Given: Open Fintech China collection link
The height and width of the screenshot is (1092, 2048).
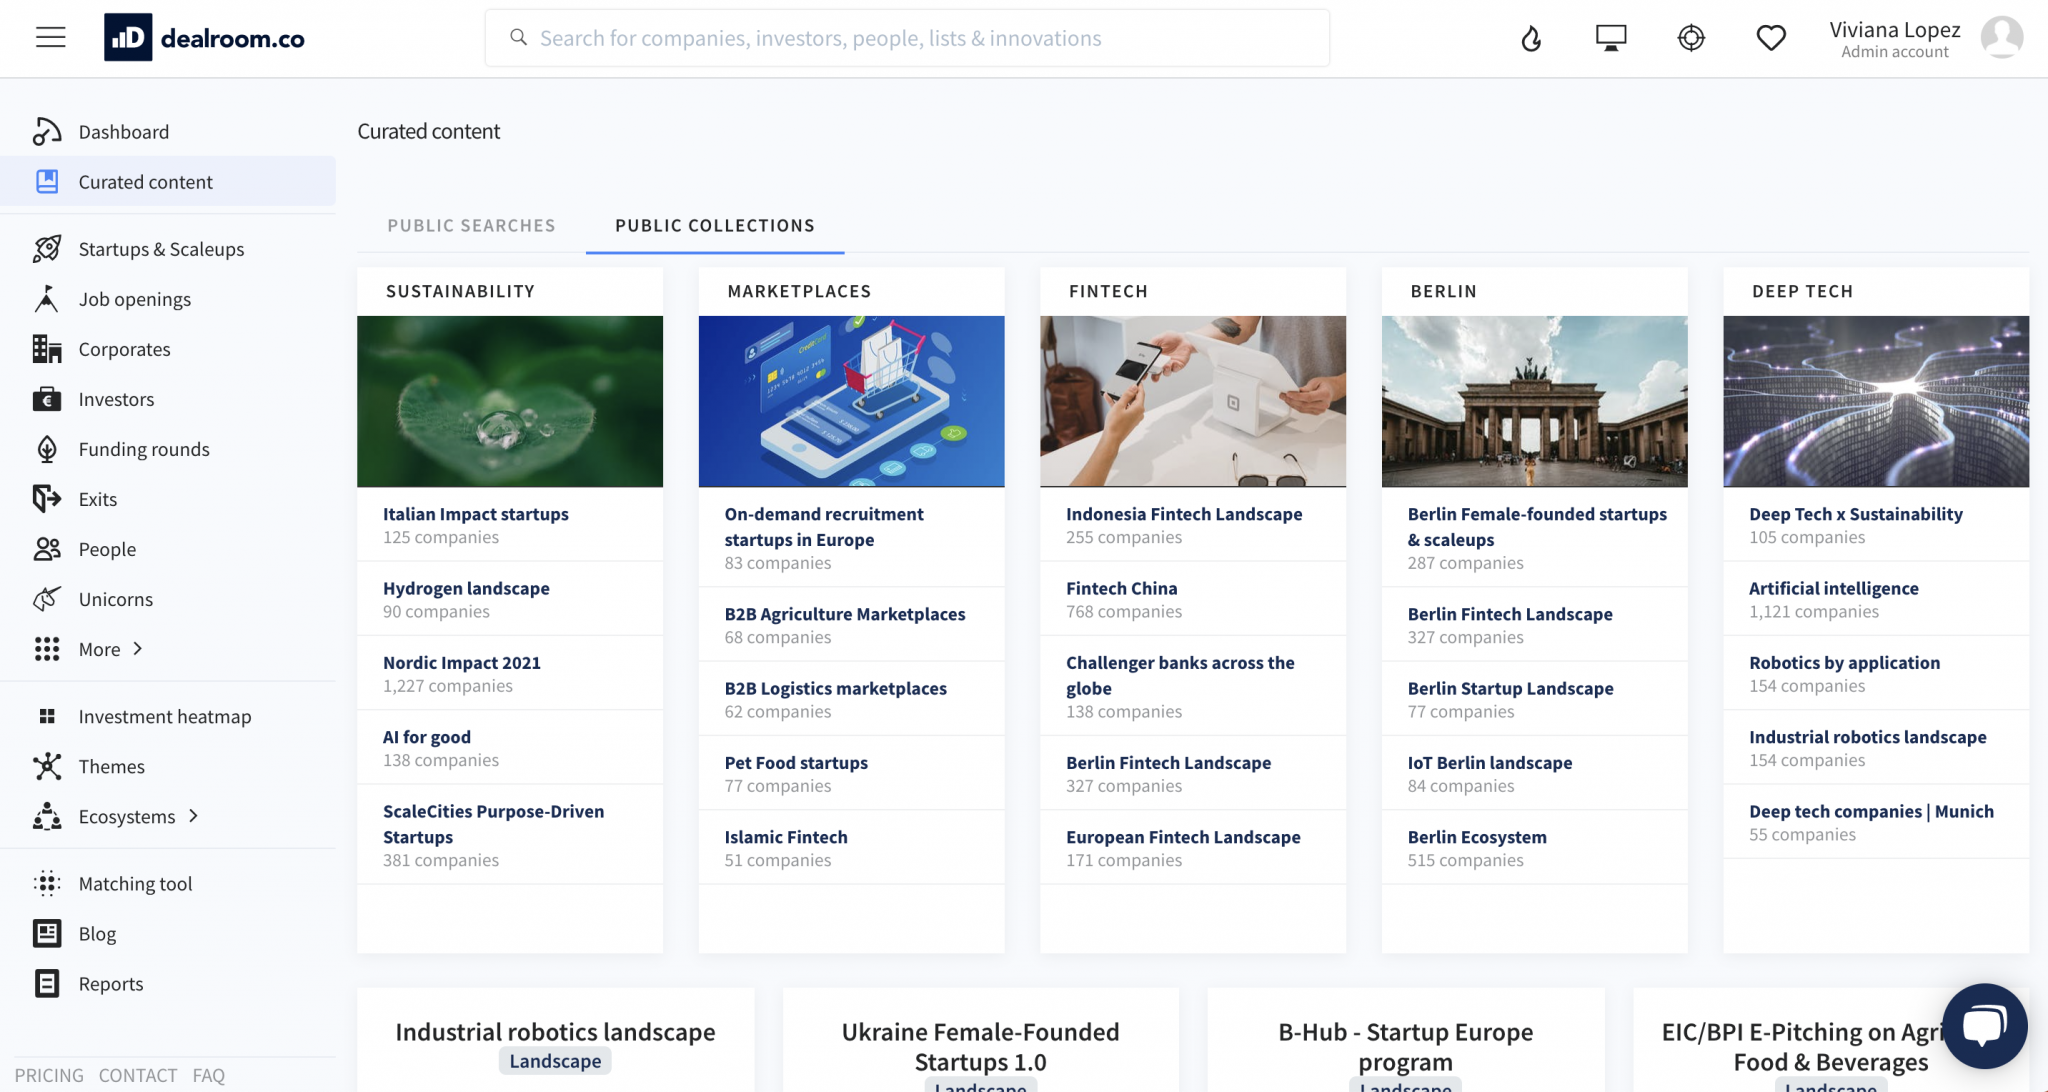Looking at the screenshot, I should click(1121, 588).
